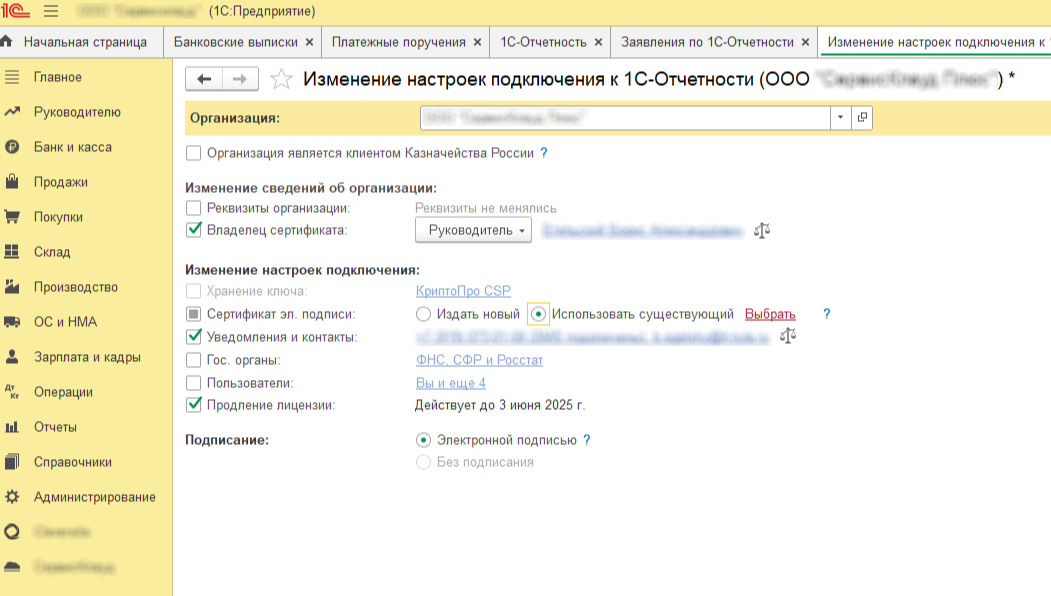The image size is (1051, 596).
Task: Click the red Выбрать link
Action: coord(770,314)
